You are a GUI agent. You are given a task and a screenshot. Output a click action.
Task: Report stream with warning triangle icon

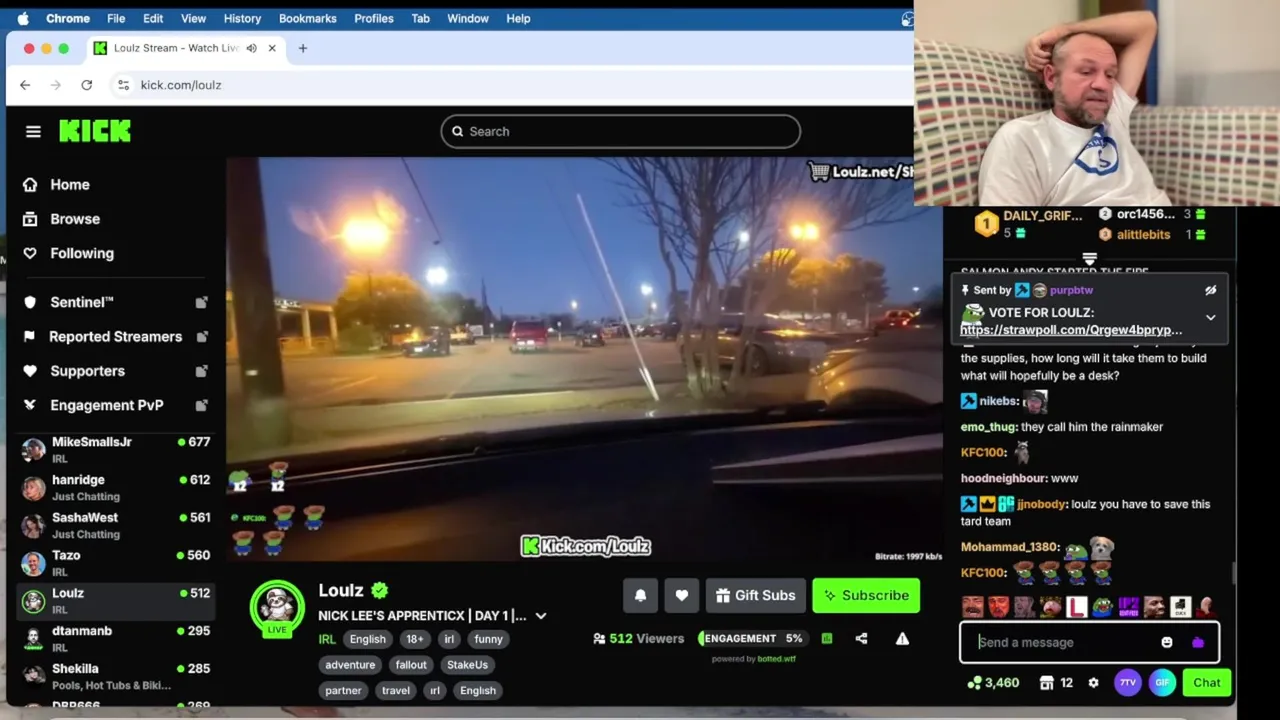902,638
